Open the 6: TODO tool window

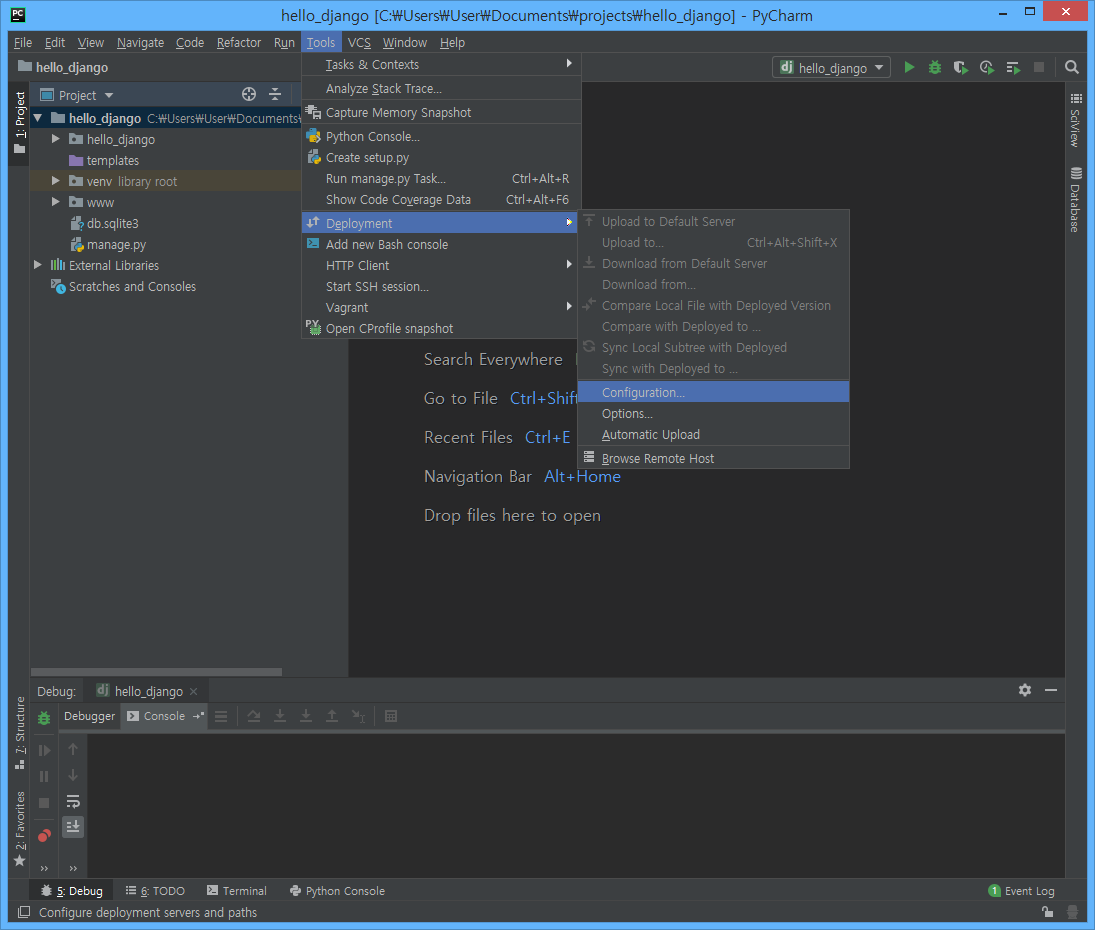155,891
